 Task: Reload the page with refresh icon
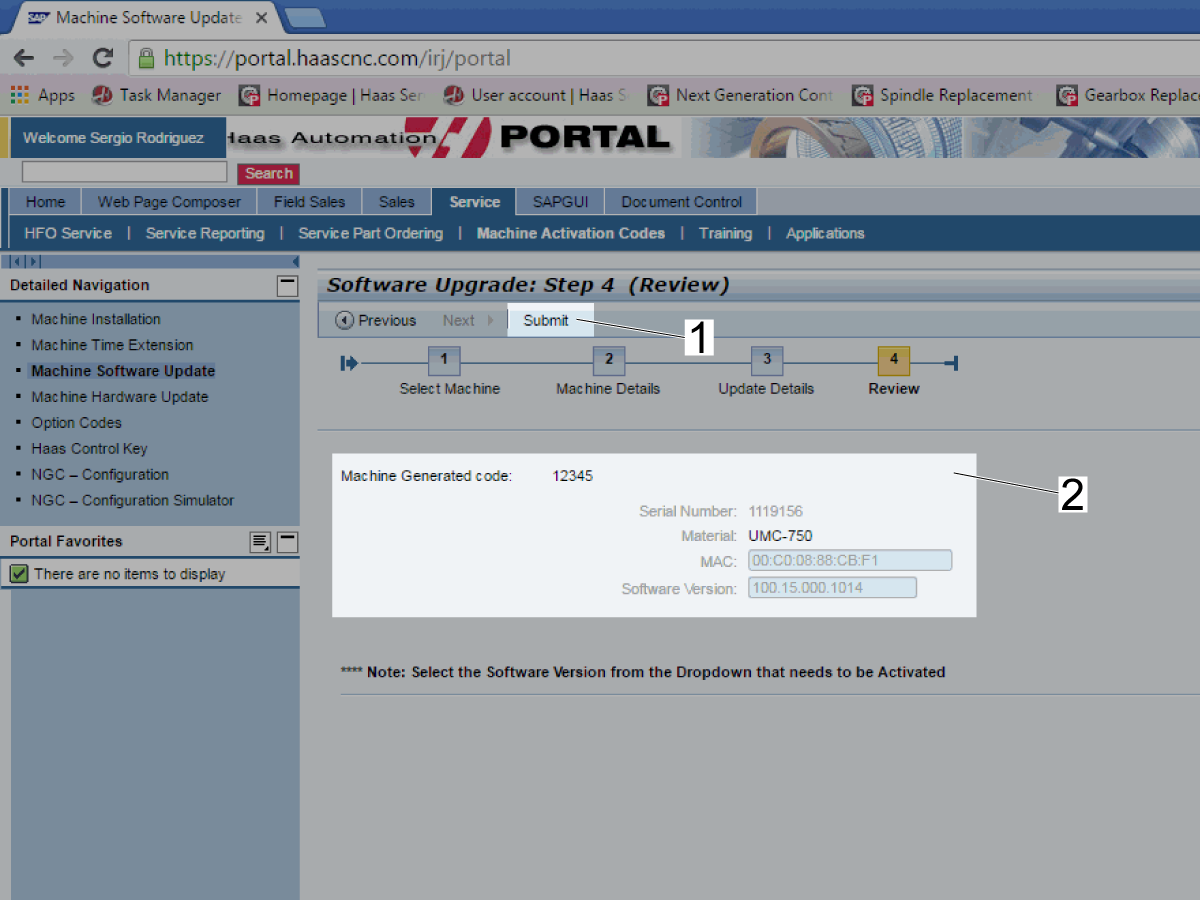coord(102,57)
